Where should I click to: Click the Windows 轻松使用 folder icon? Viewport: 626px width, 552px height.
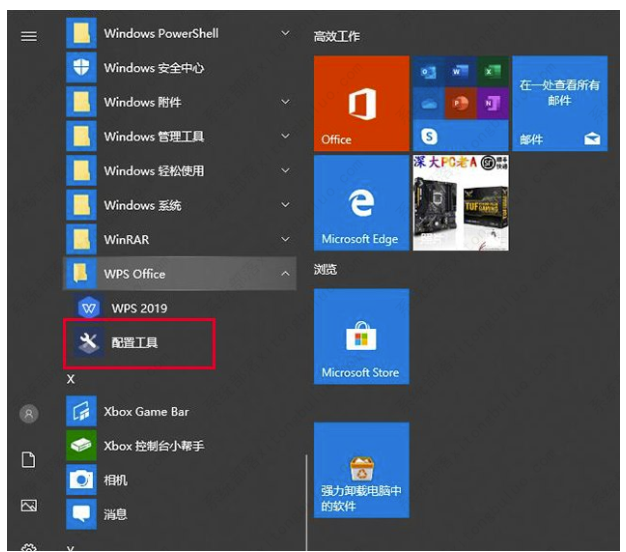(81, 170)
